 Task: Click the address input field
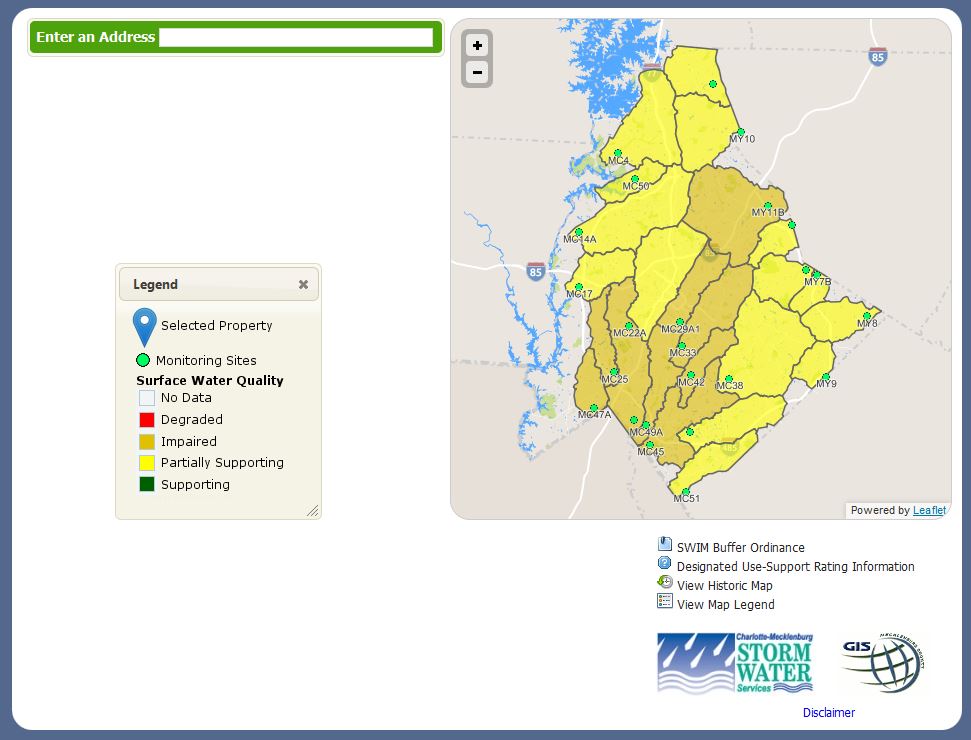point(296,37)
